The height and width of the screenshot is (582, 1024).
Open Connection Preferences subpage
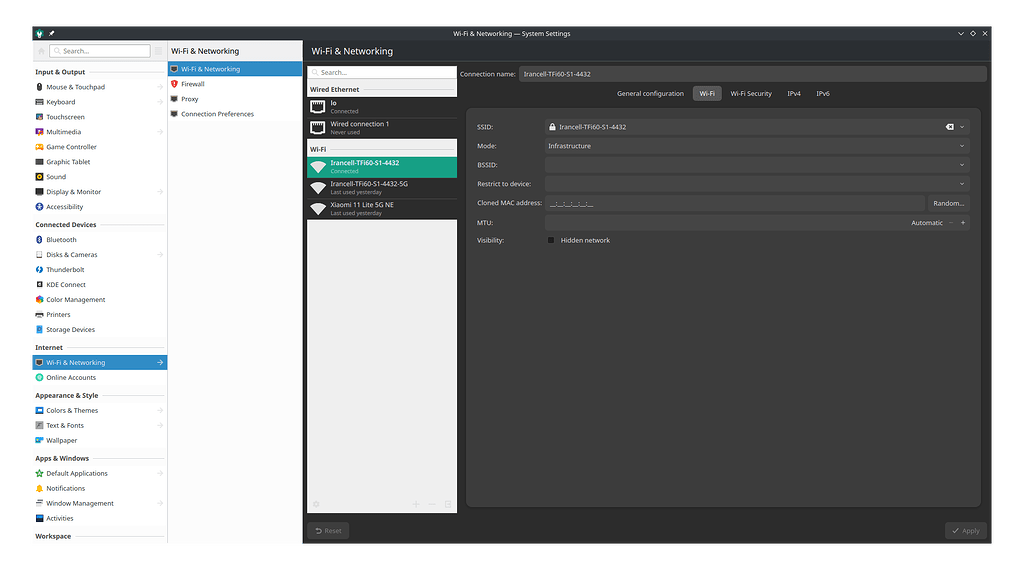tap(235, 114)
